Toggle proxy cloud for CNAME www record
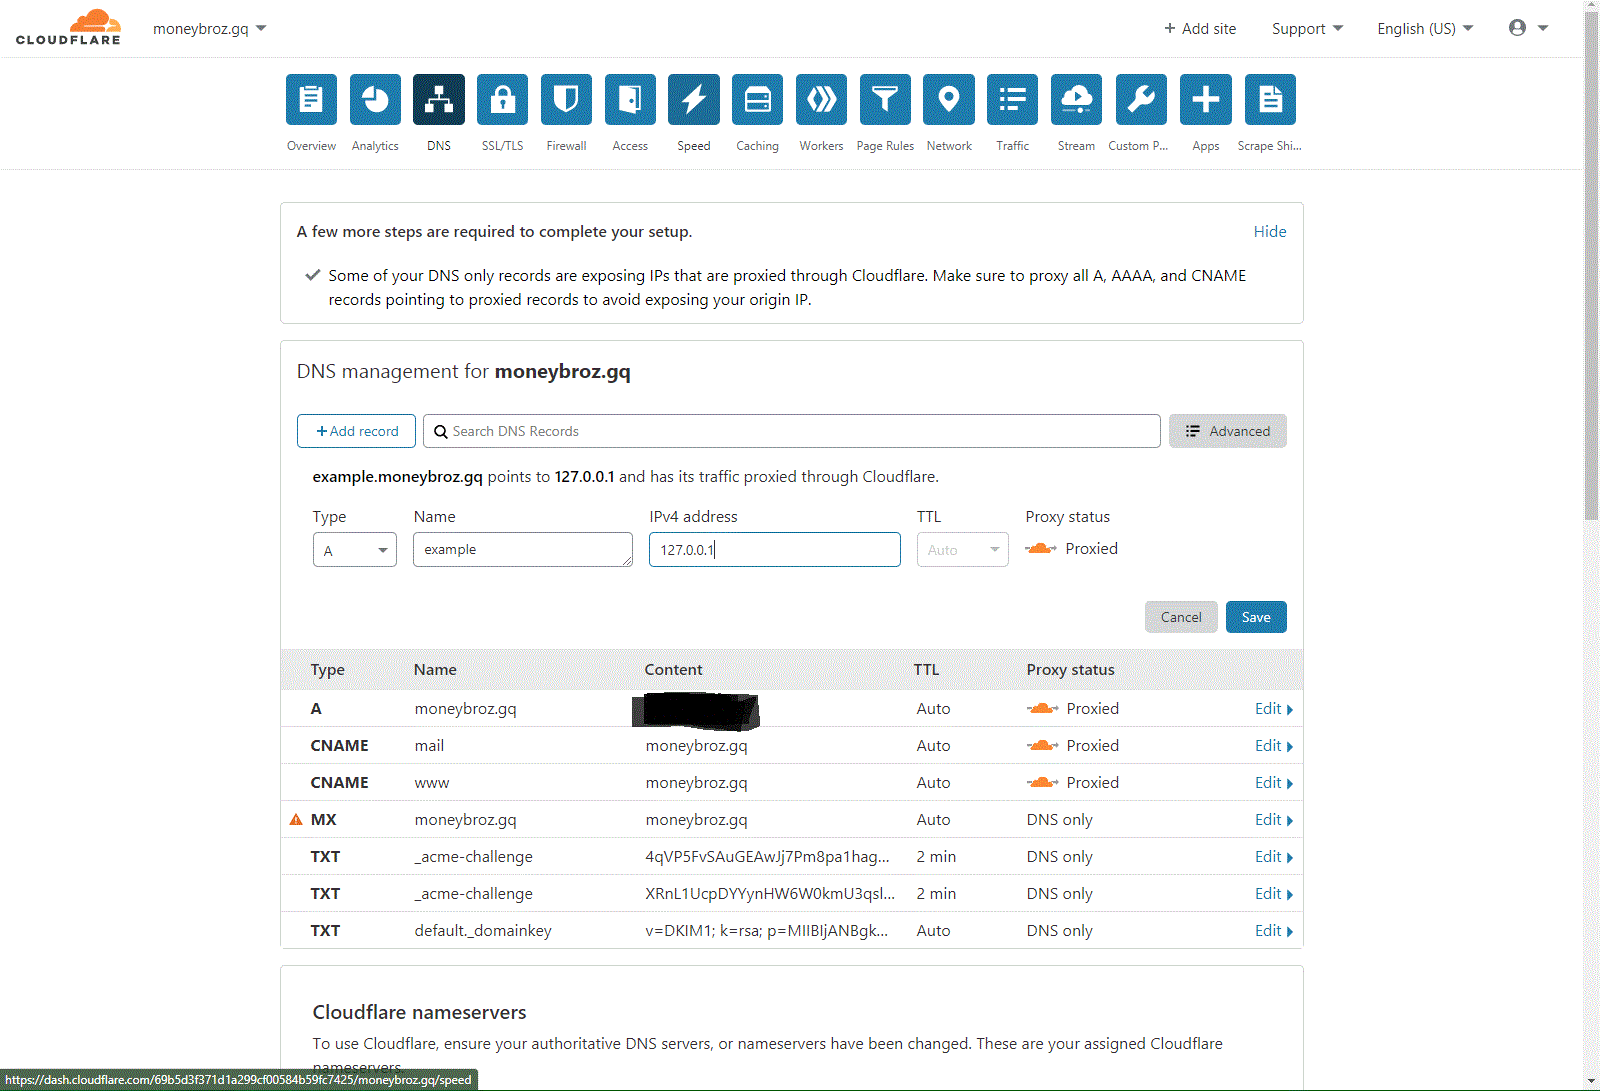1600x1091 pixels. point(1042,782)
